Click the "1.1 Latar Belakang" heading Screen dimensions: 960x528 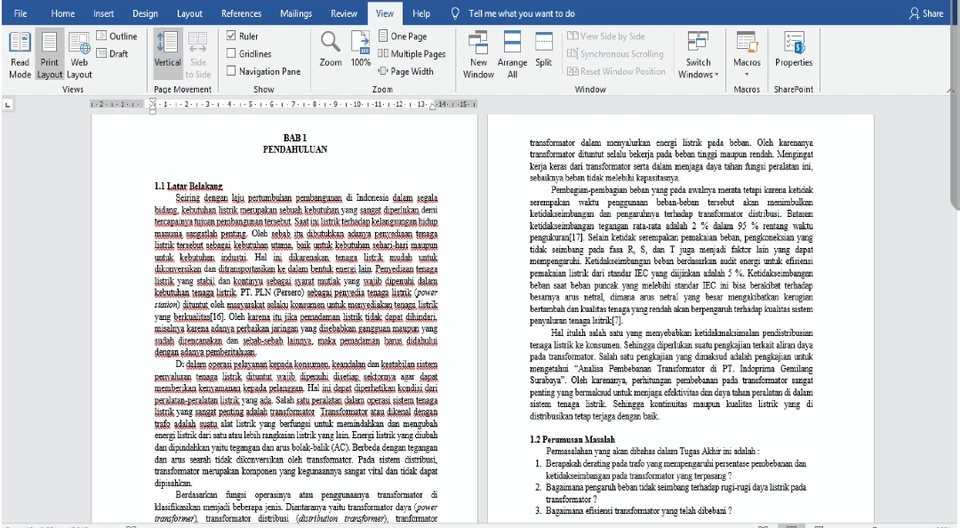189,186
